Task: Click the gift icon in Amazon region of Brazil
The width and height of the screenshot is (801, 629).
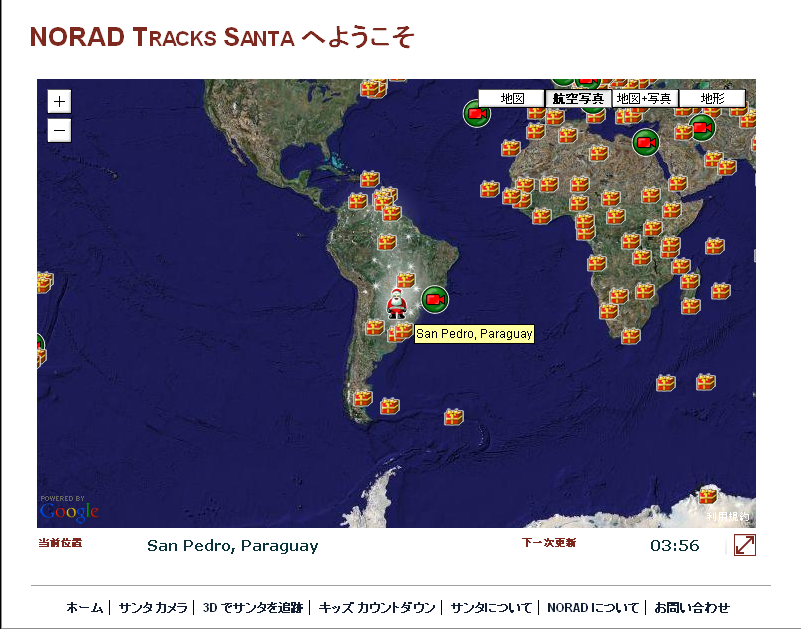Action: [x=387, y=242]
